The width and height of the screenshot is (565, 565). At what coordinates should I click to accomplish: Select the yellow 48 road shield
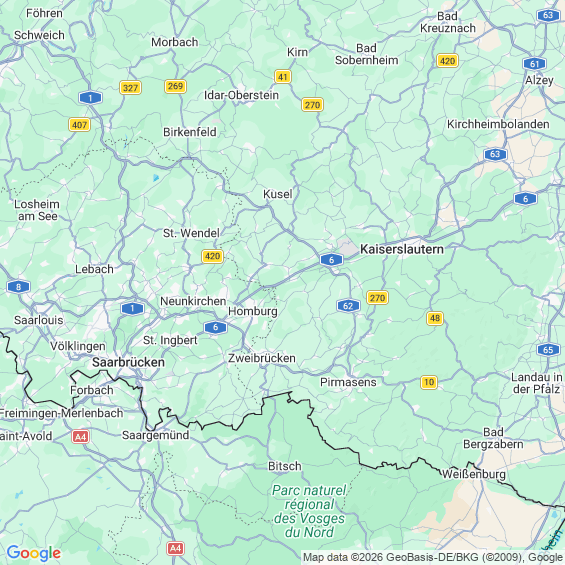tap(435, 318)
